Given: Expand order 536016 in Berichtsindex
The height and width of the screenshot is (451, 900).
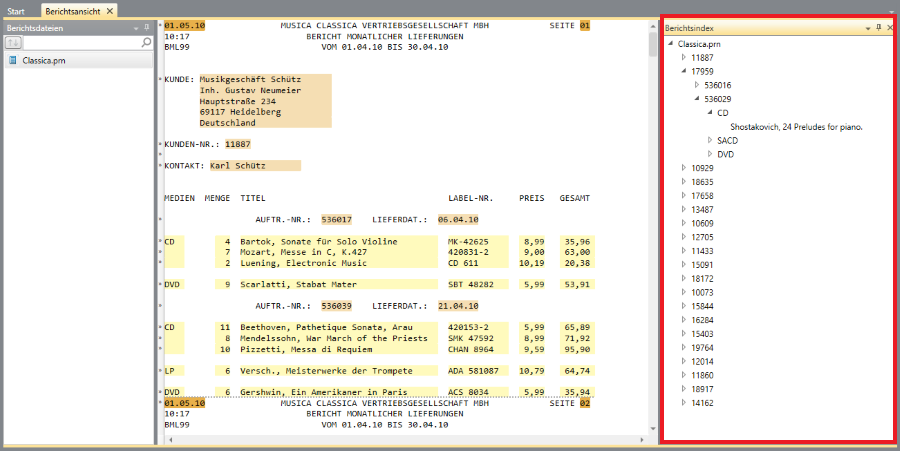Looking at the screenshot, I should 697,86.
